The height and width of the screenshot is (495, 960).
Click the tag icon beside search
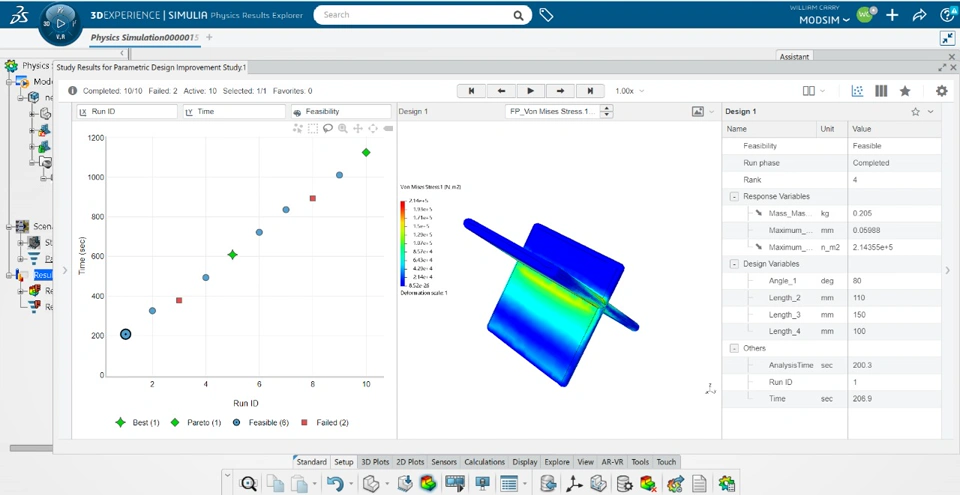click(x=546, y=15)
